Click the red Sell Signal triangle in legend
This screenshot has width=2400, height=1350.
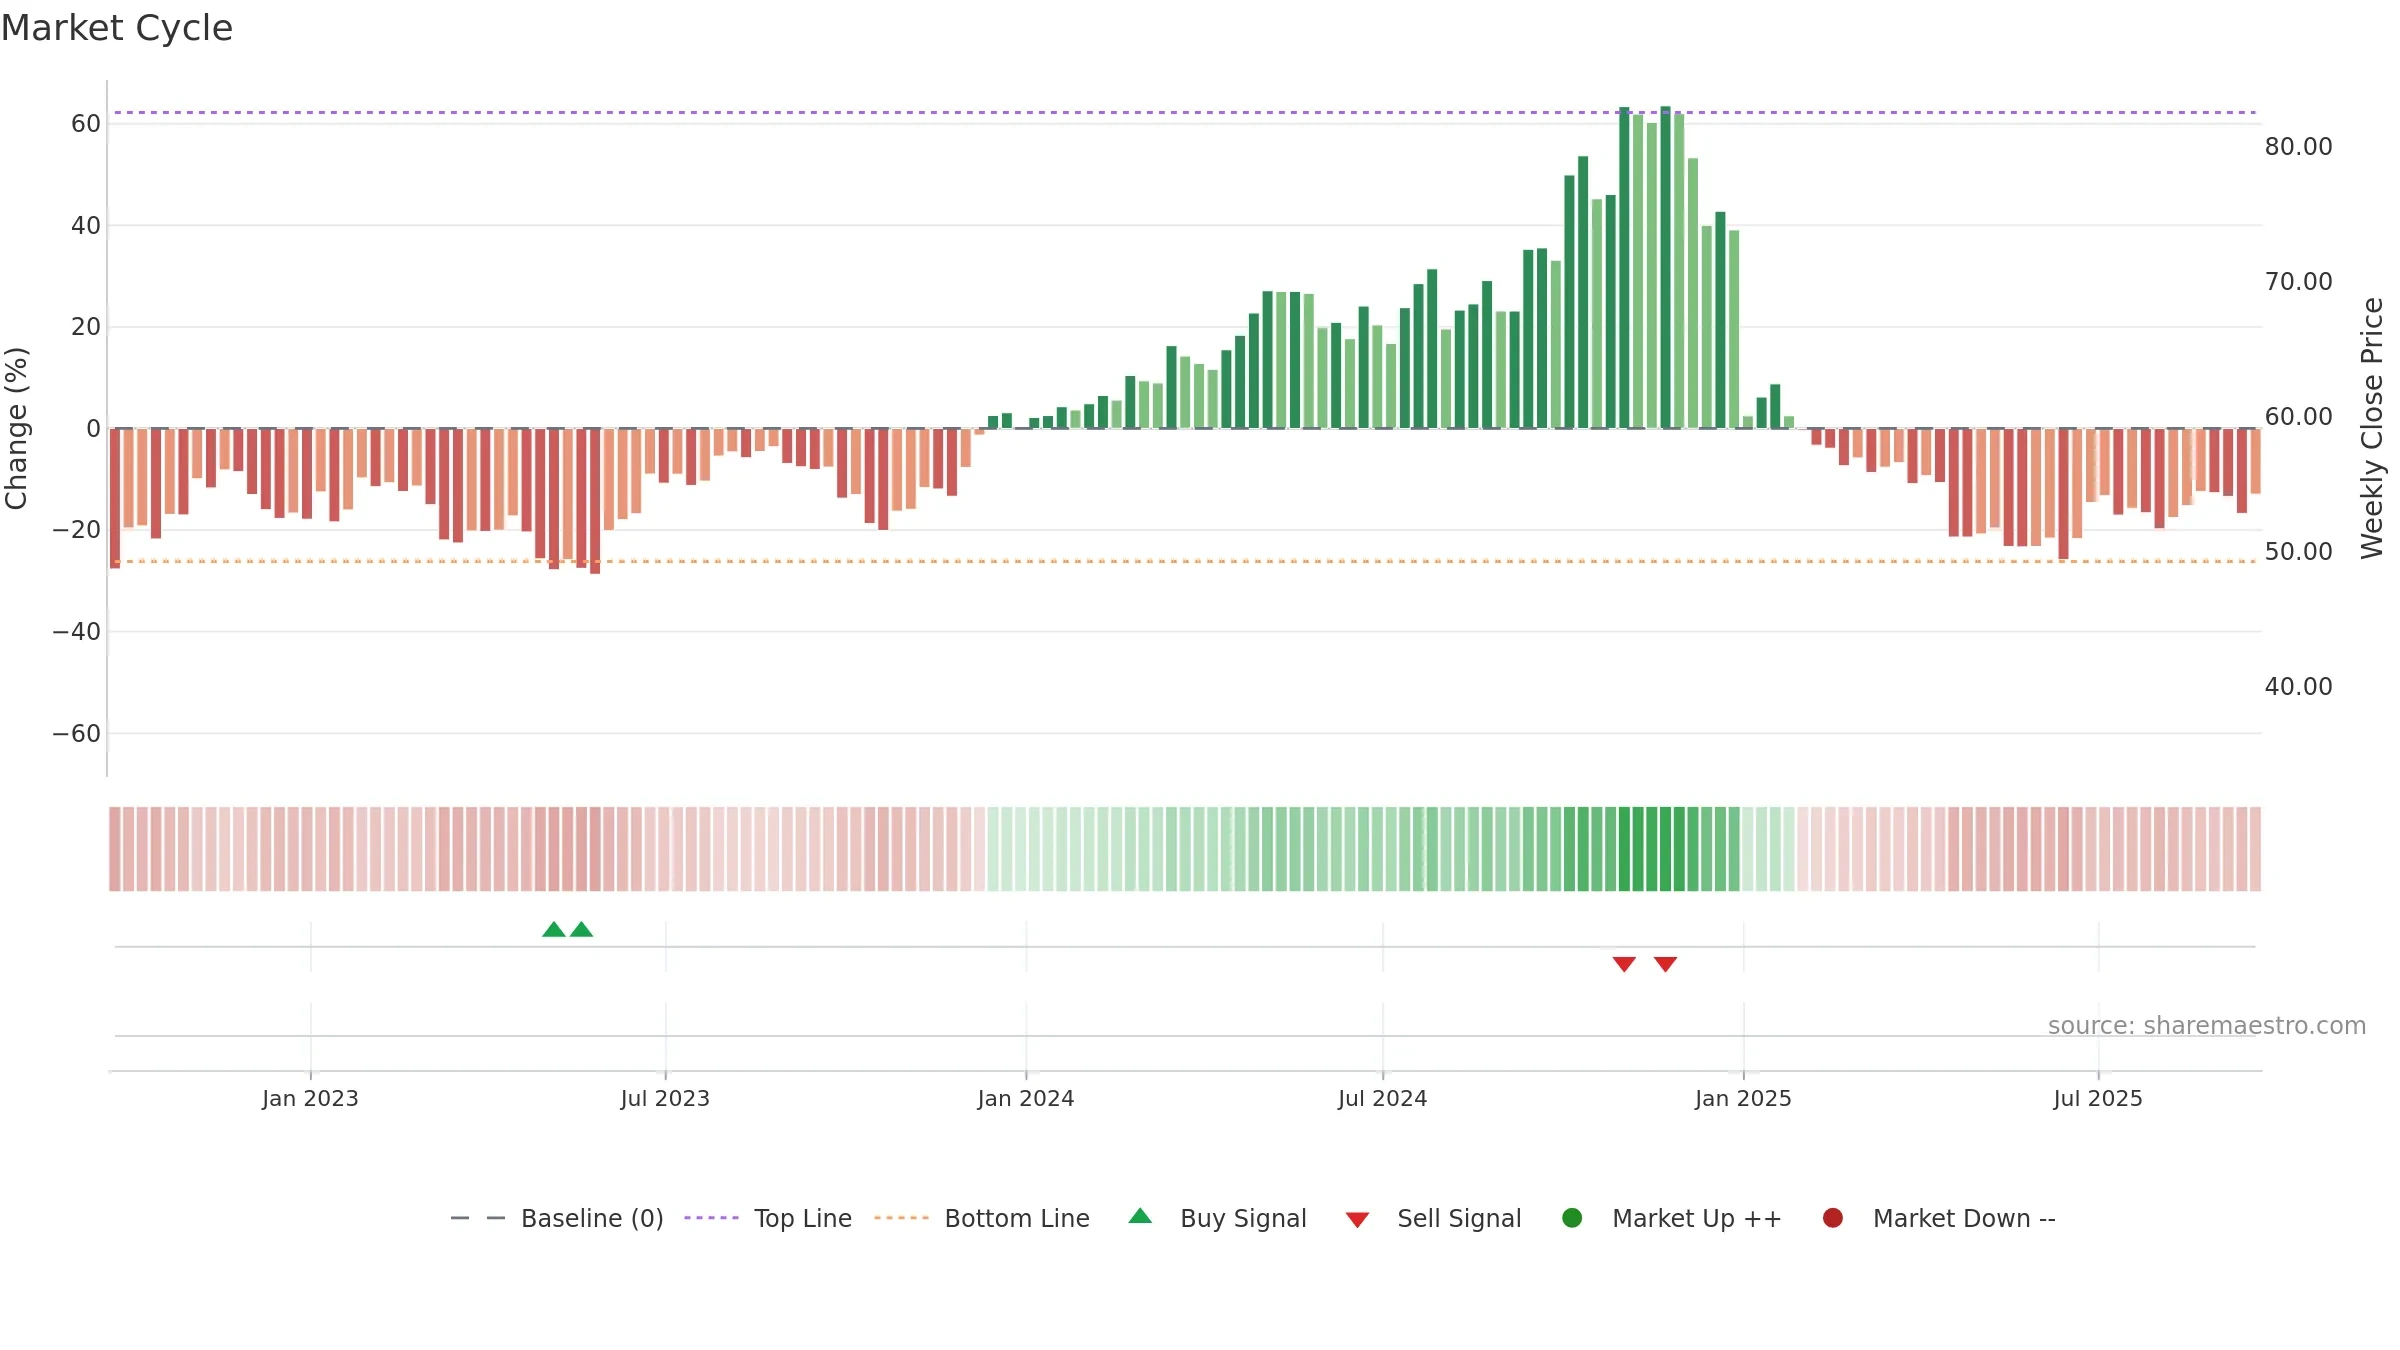click(1357, 1220)
